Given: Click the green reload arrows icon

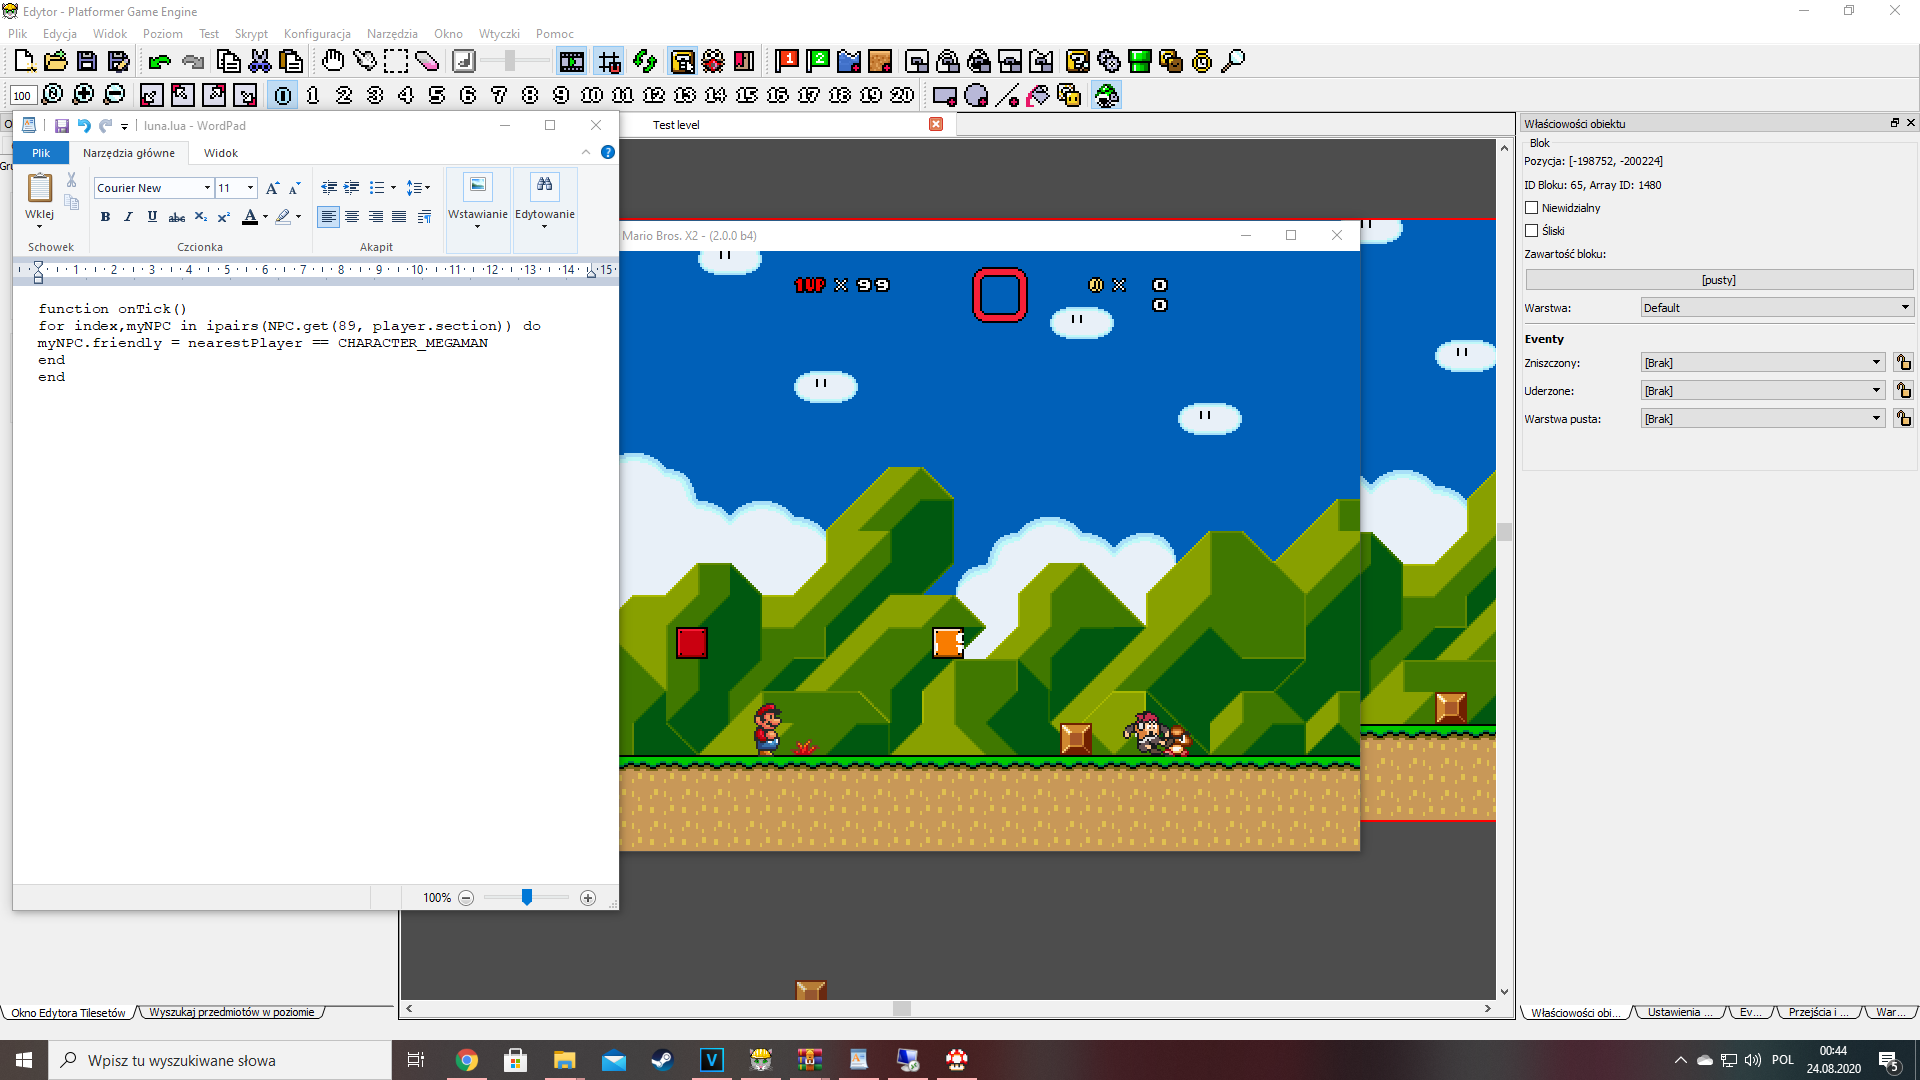Looking at the screenshot, I should (x=645, y=61).
